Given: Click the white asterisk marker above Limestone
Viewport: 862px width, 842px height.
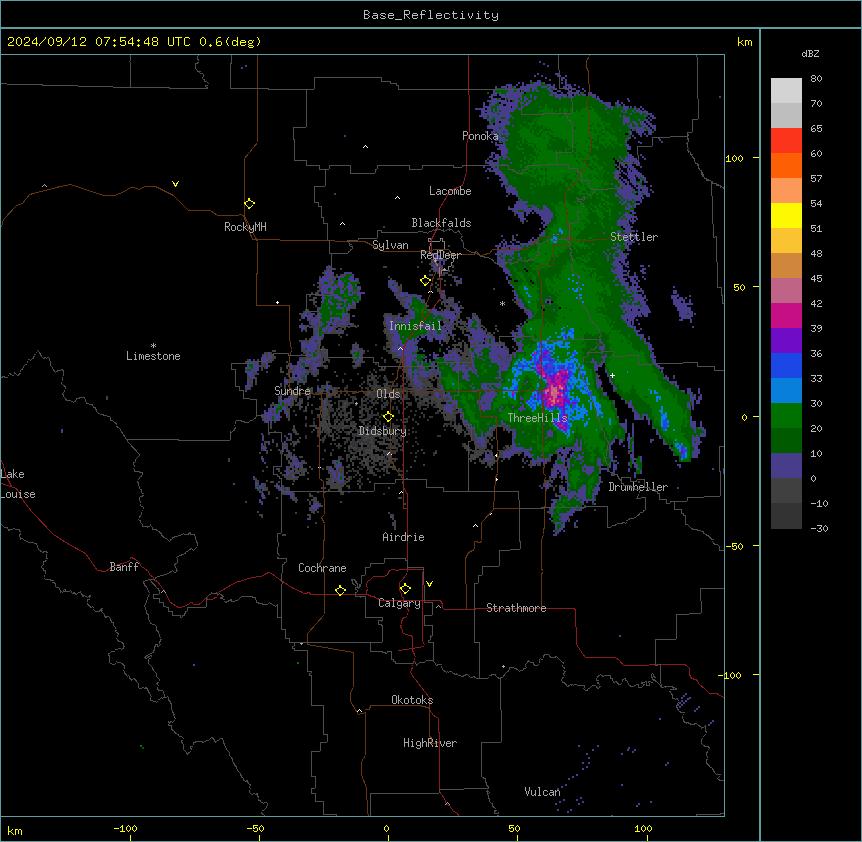Looking at the screenshot, I should pos(153,345).
